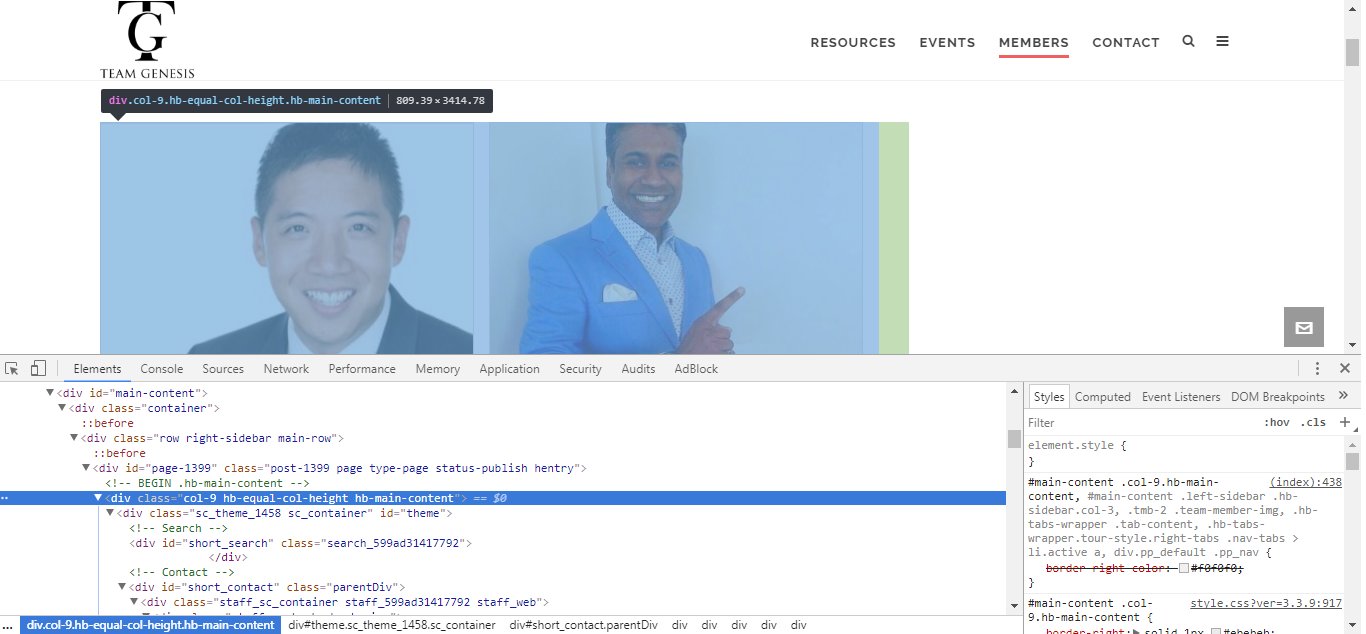Click the Search comment row in DOM
The image size is (1366, 634).
tap(179, 528)
